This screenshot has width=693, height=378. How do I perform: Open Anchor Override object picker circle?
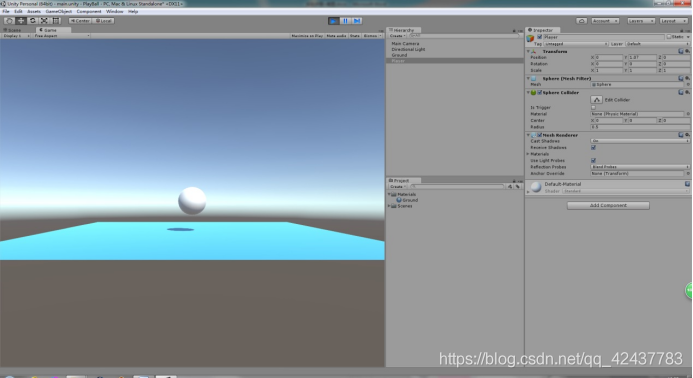click(x=688, y=174)
